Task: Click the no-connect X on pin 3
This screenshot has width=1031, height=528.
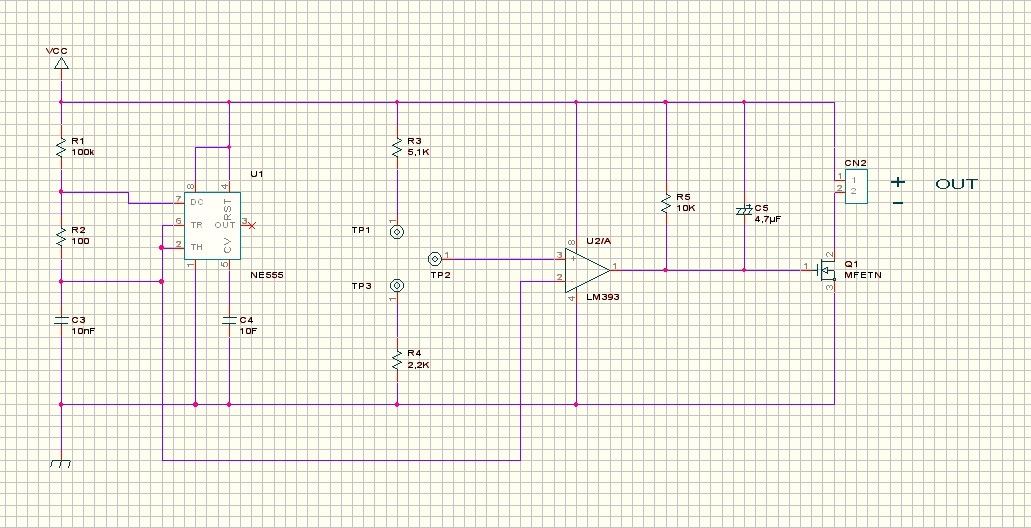Action: click(252, 226)
